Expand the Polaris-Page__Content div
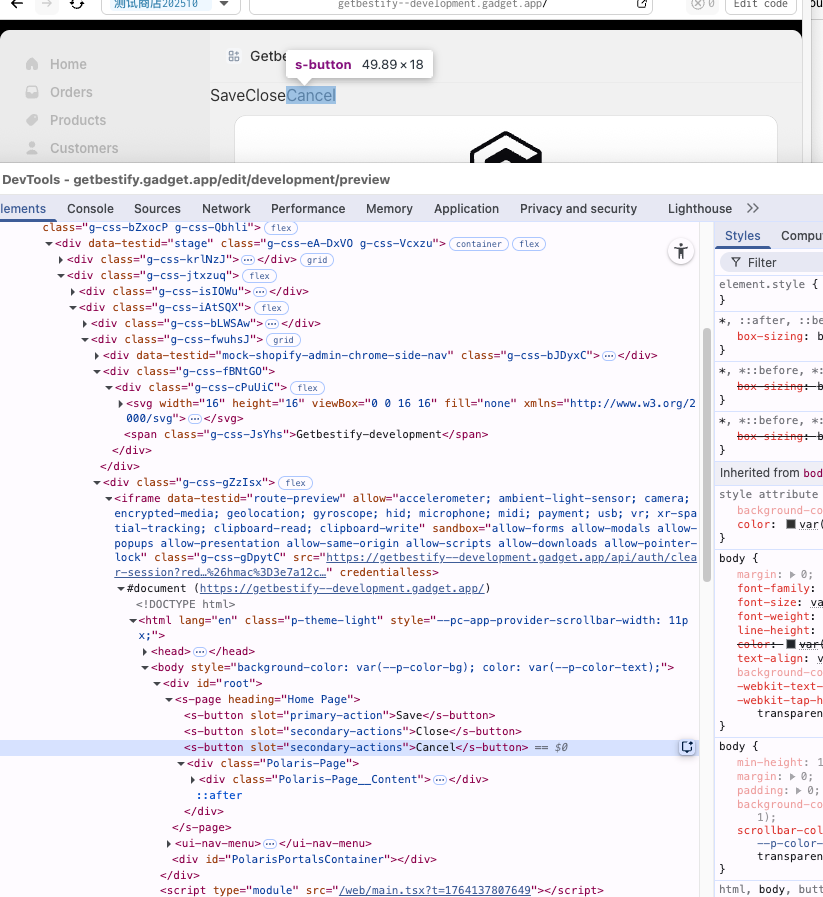This screenshot has height=897, width=823. click(193, 779)
